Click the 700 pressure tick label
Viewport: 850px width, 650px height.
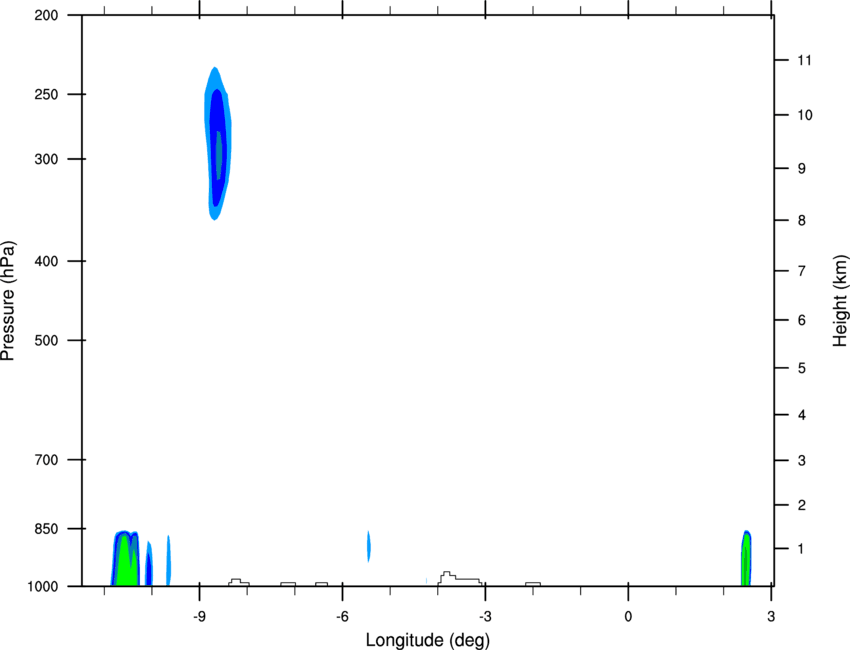click(46, 460)
